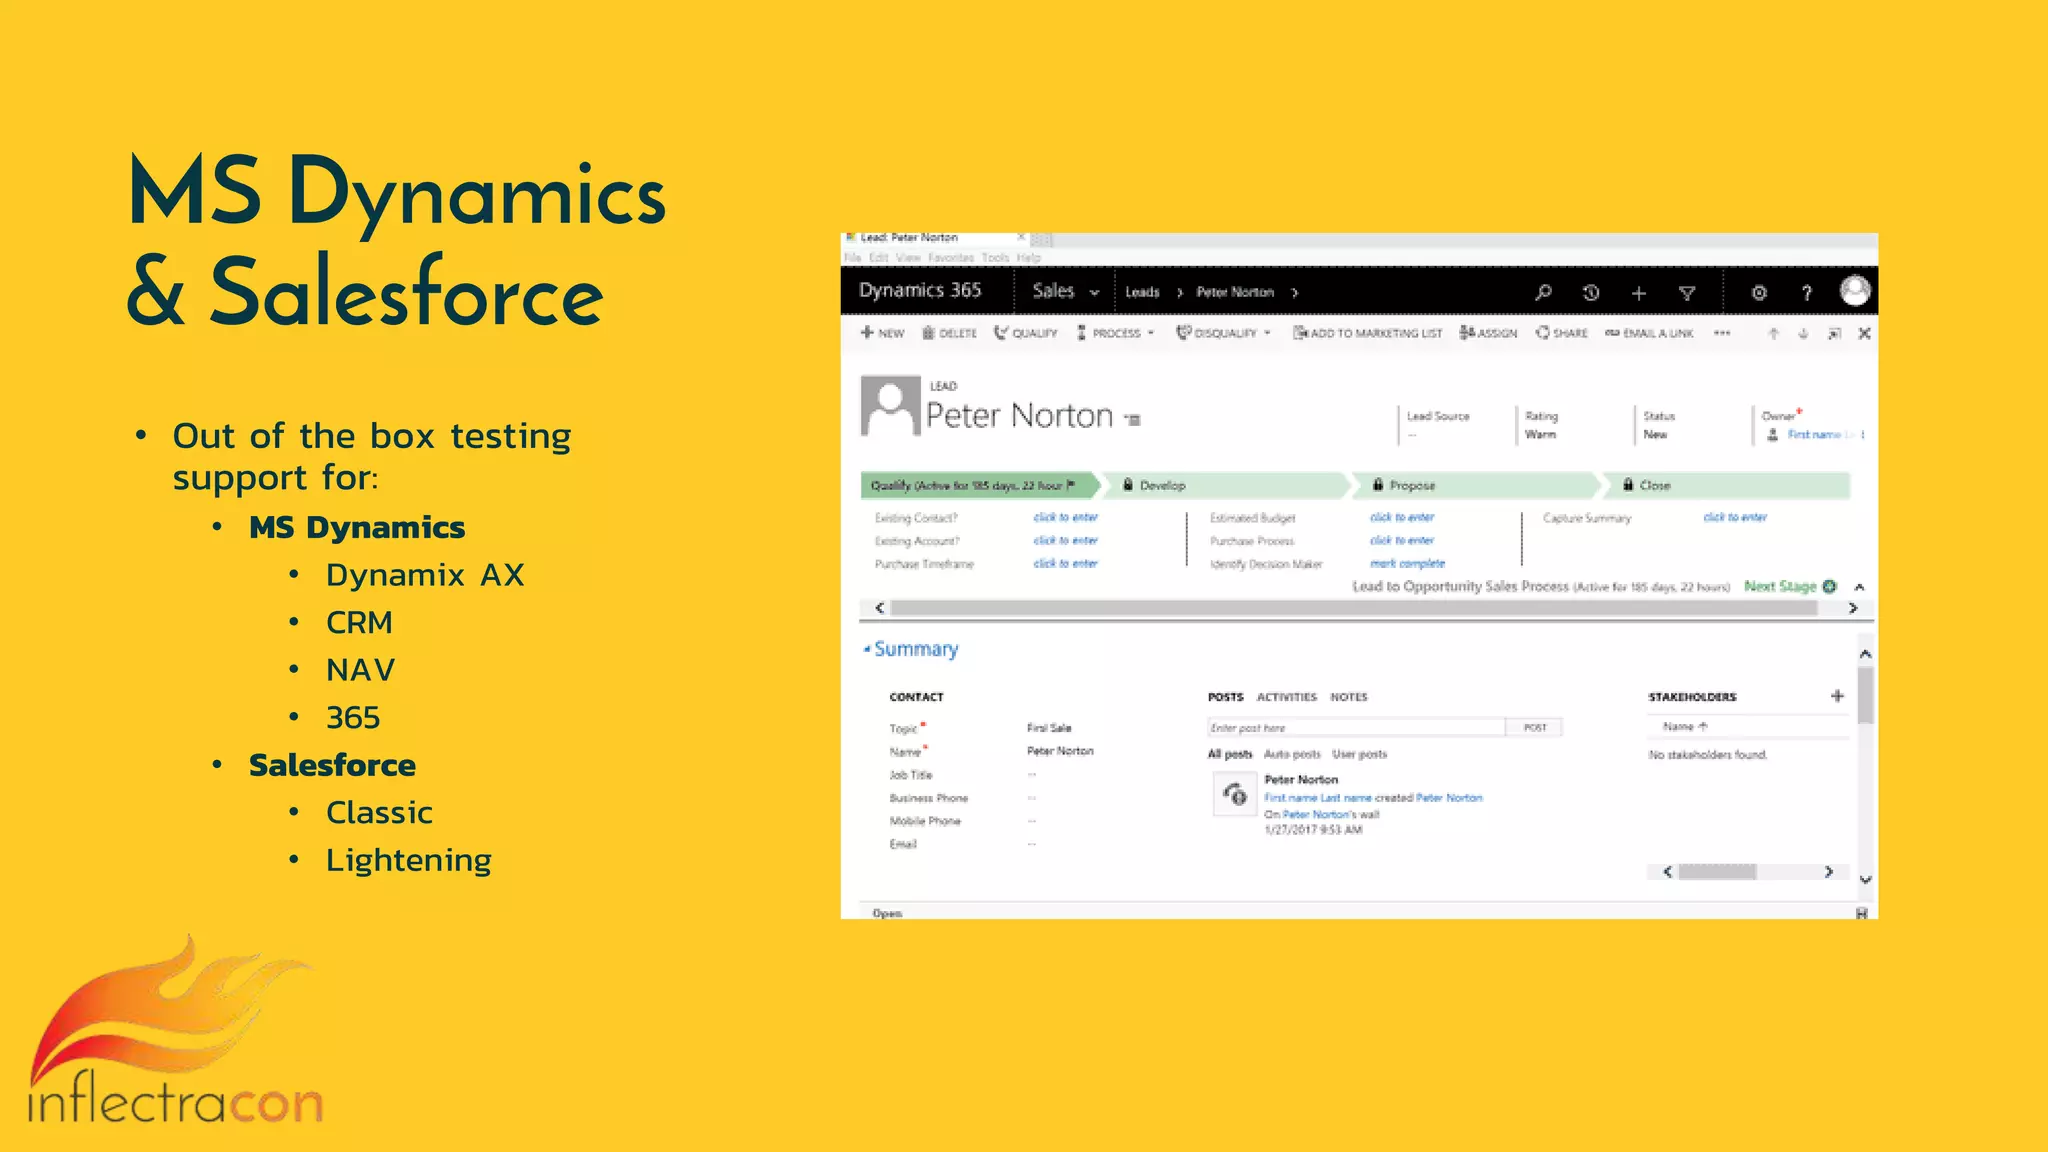Viewport: 2048px width, 1152px height.
Task: Sort stakeholders by Name column
Action: click(x=1685, y=727)
